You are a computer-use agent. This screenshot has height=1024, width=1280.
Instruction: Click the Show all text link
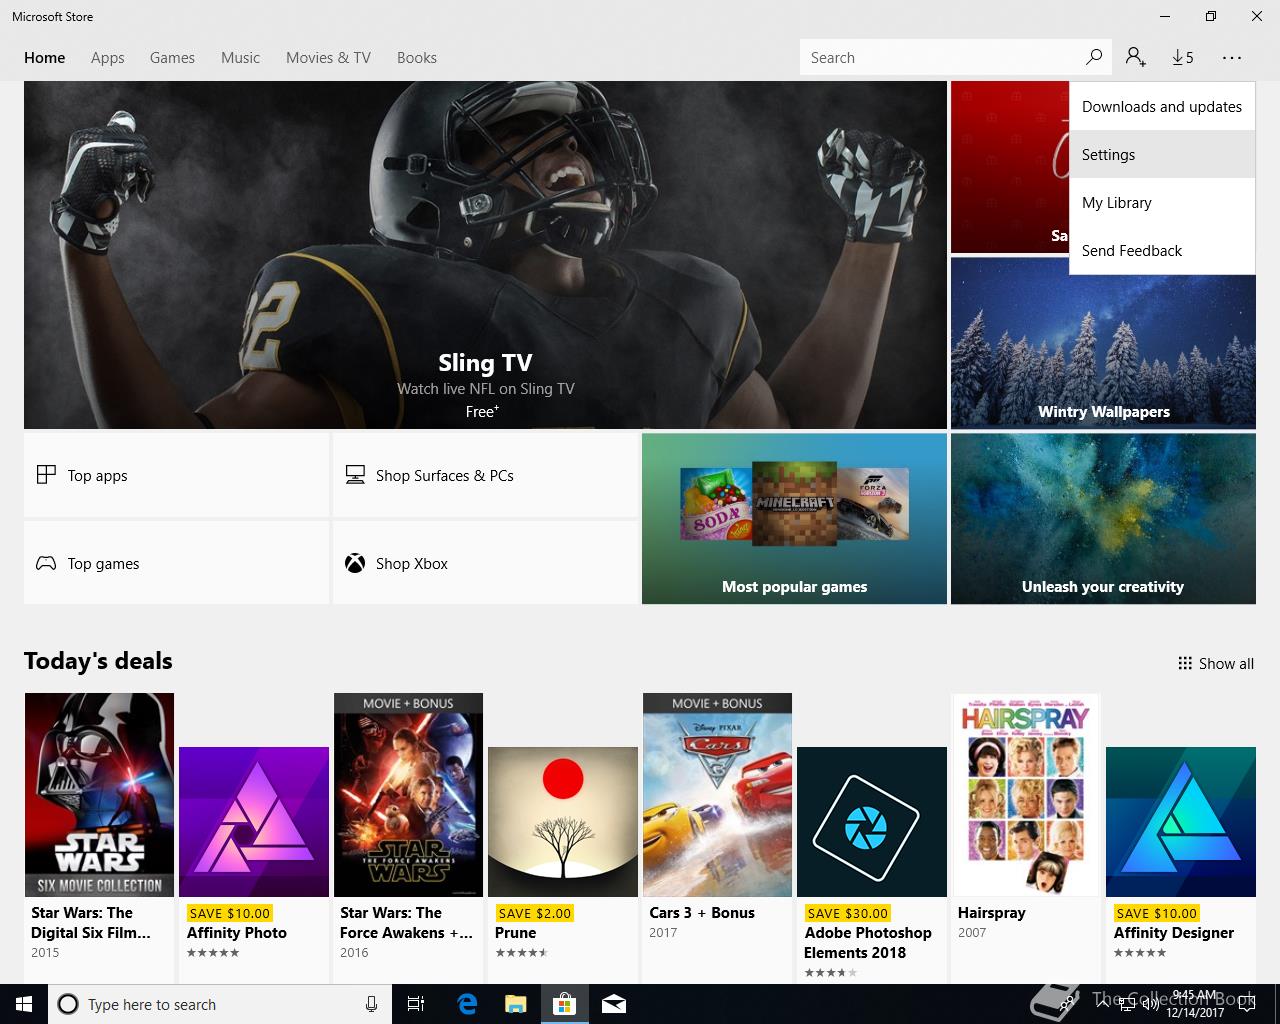[x=1226, y=663]
